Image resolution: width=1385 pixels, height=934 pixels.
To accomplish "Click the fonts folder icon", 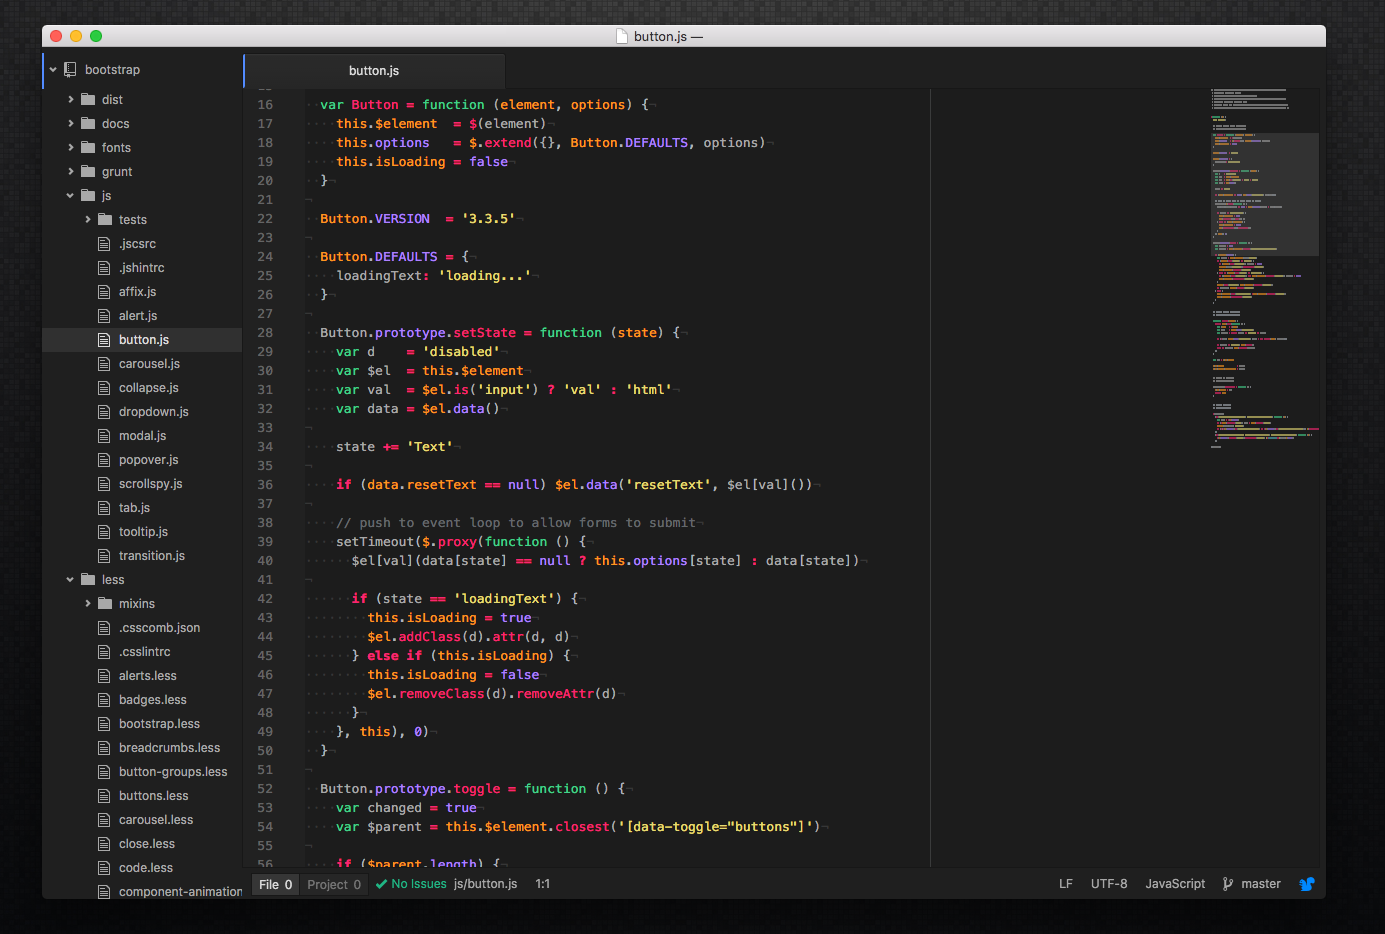I will click(x=88, y=148).
